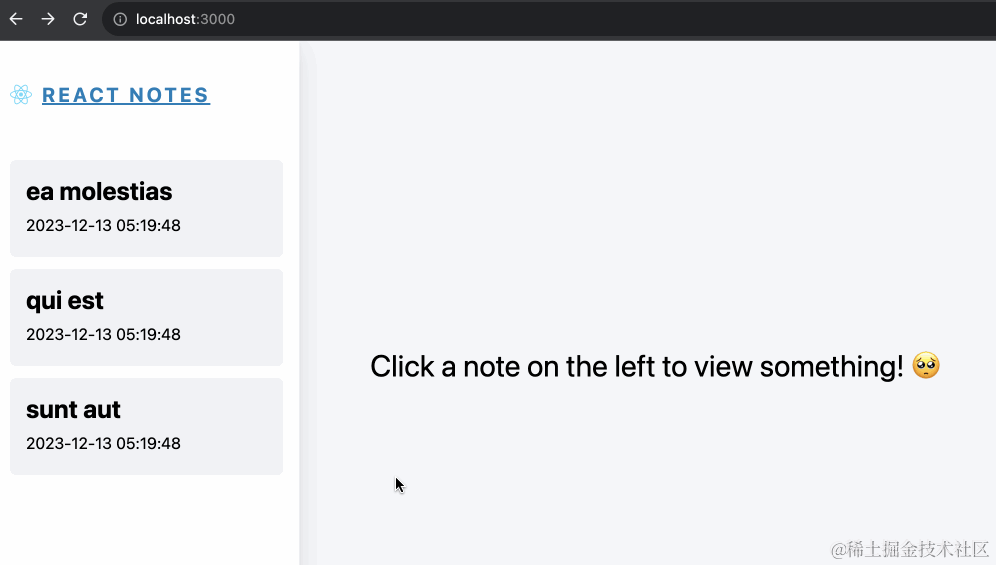
Task: Click the pleading face emoji
Action: click(926, 366)
